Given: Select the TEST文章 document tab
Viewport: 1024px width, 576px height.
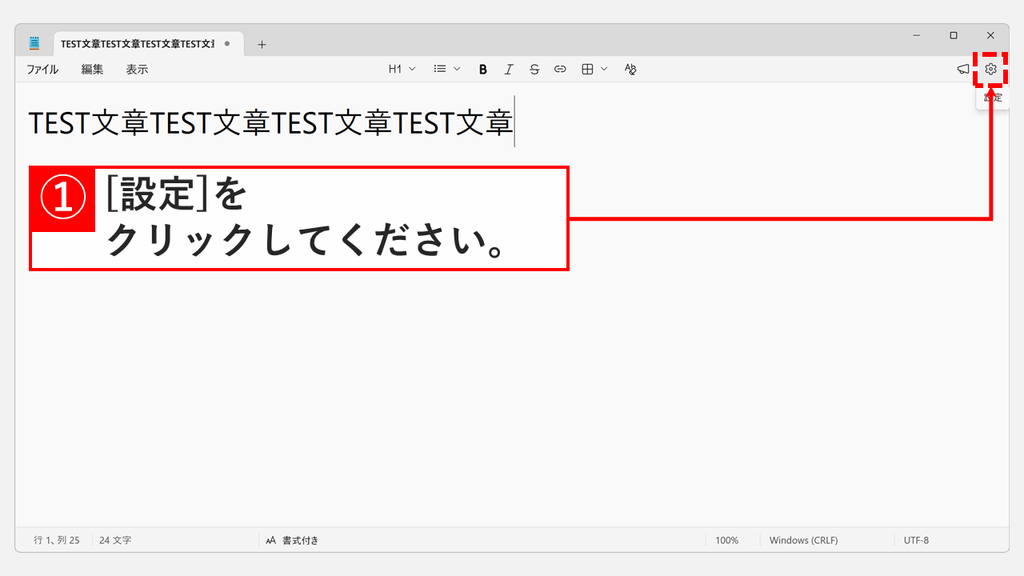Looking at the screenshot, I should coord(149,44).
